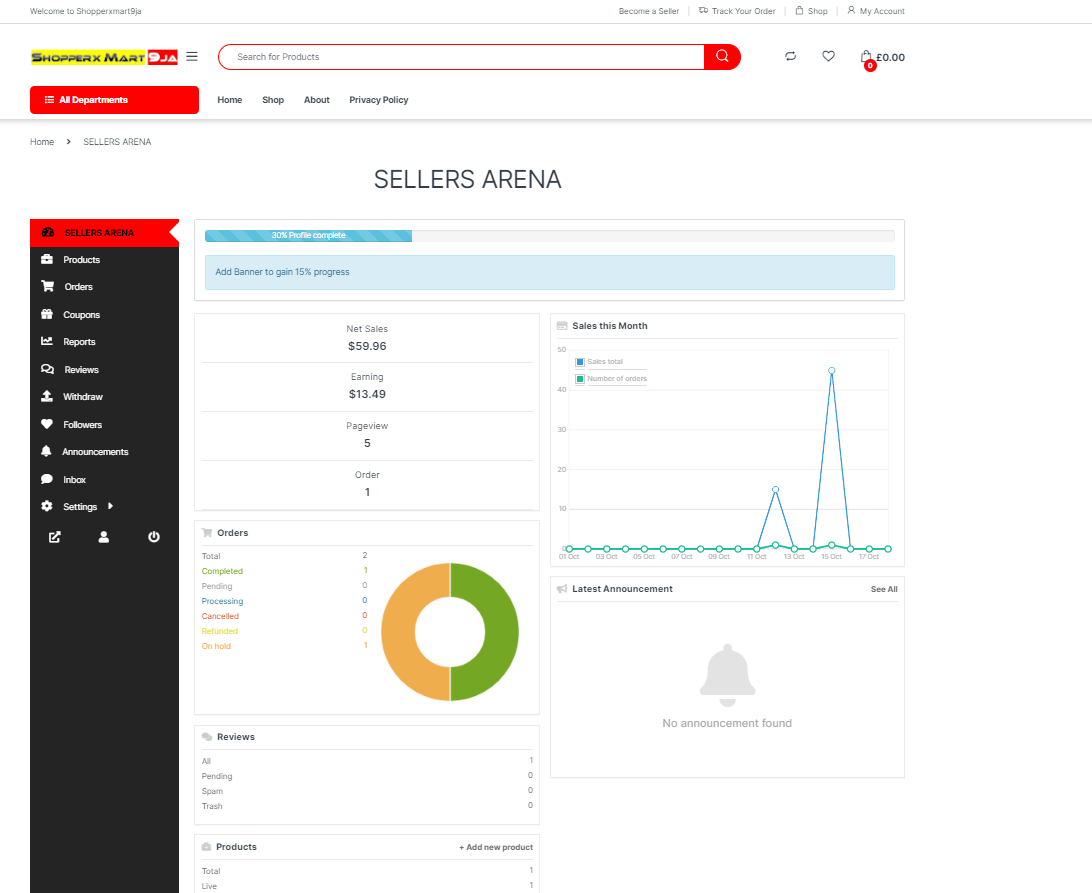Click the Completed orders link
1092x893 pixels.
222,571
